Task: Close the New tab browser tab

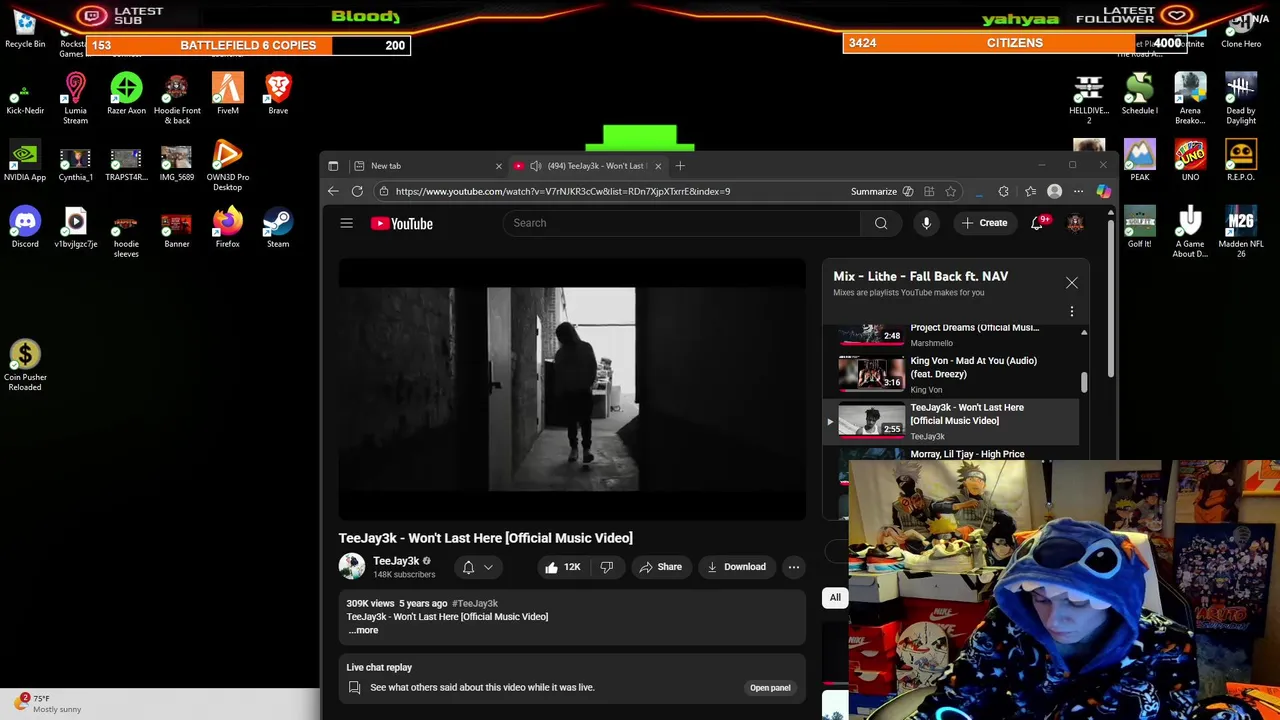Action: [498, 166]
